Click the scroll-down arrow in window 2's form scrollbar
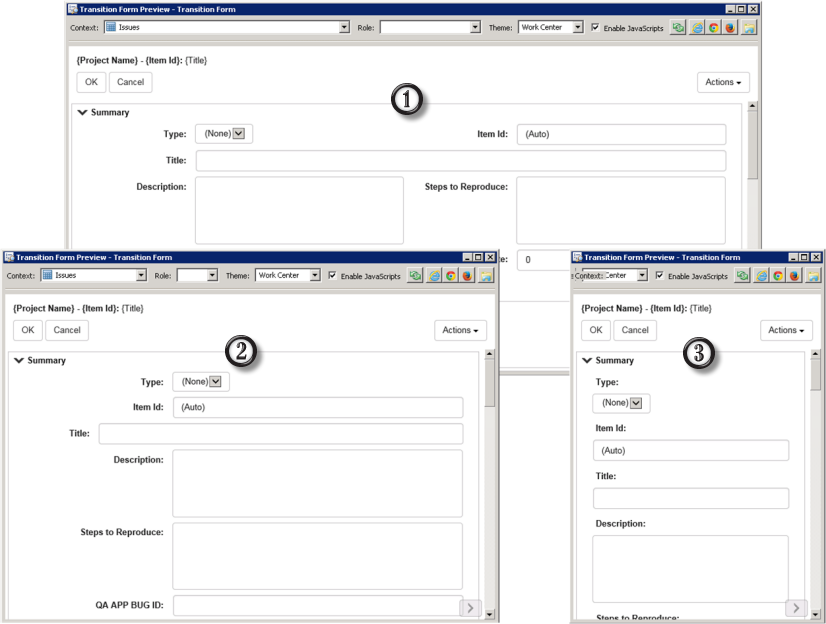The image size is (826, 624). 490,612
